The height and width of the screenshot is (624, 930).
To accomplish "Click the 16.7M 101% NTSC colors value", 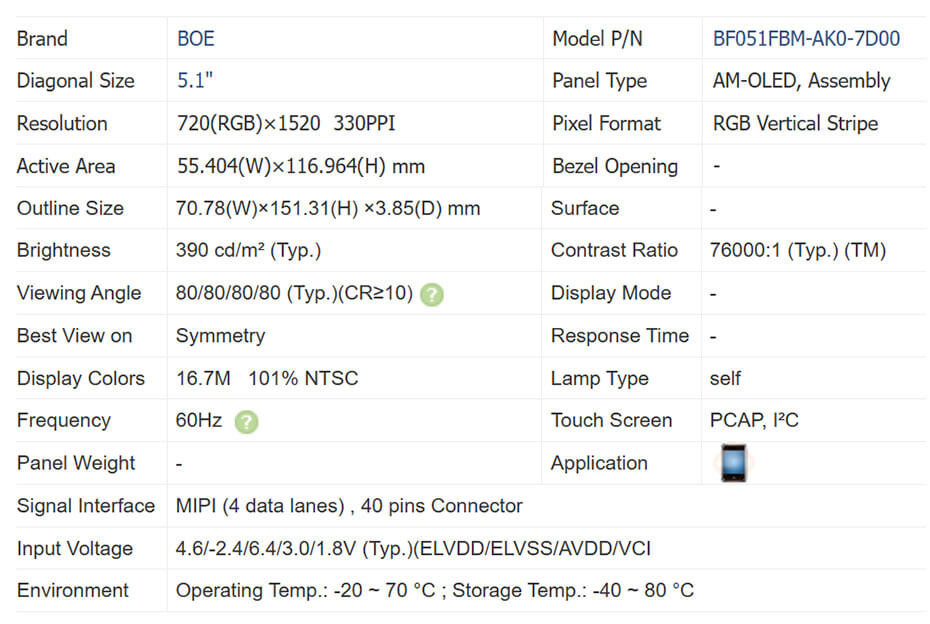I will pos(267,378).
